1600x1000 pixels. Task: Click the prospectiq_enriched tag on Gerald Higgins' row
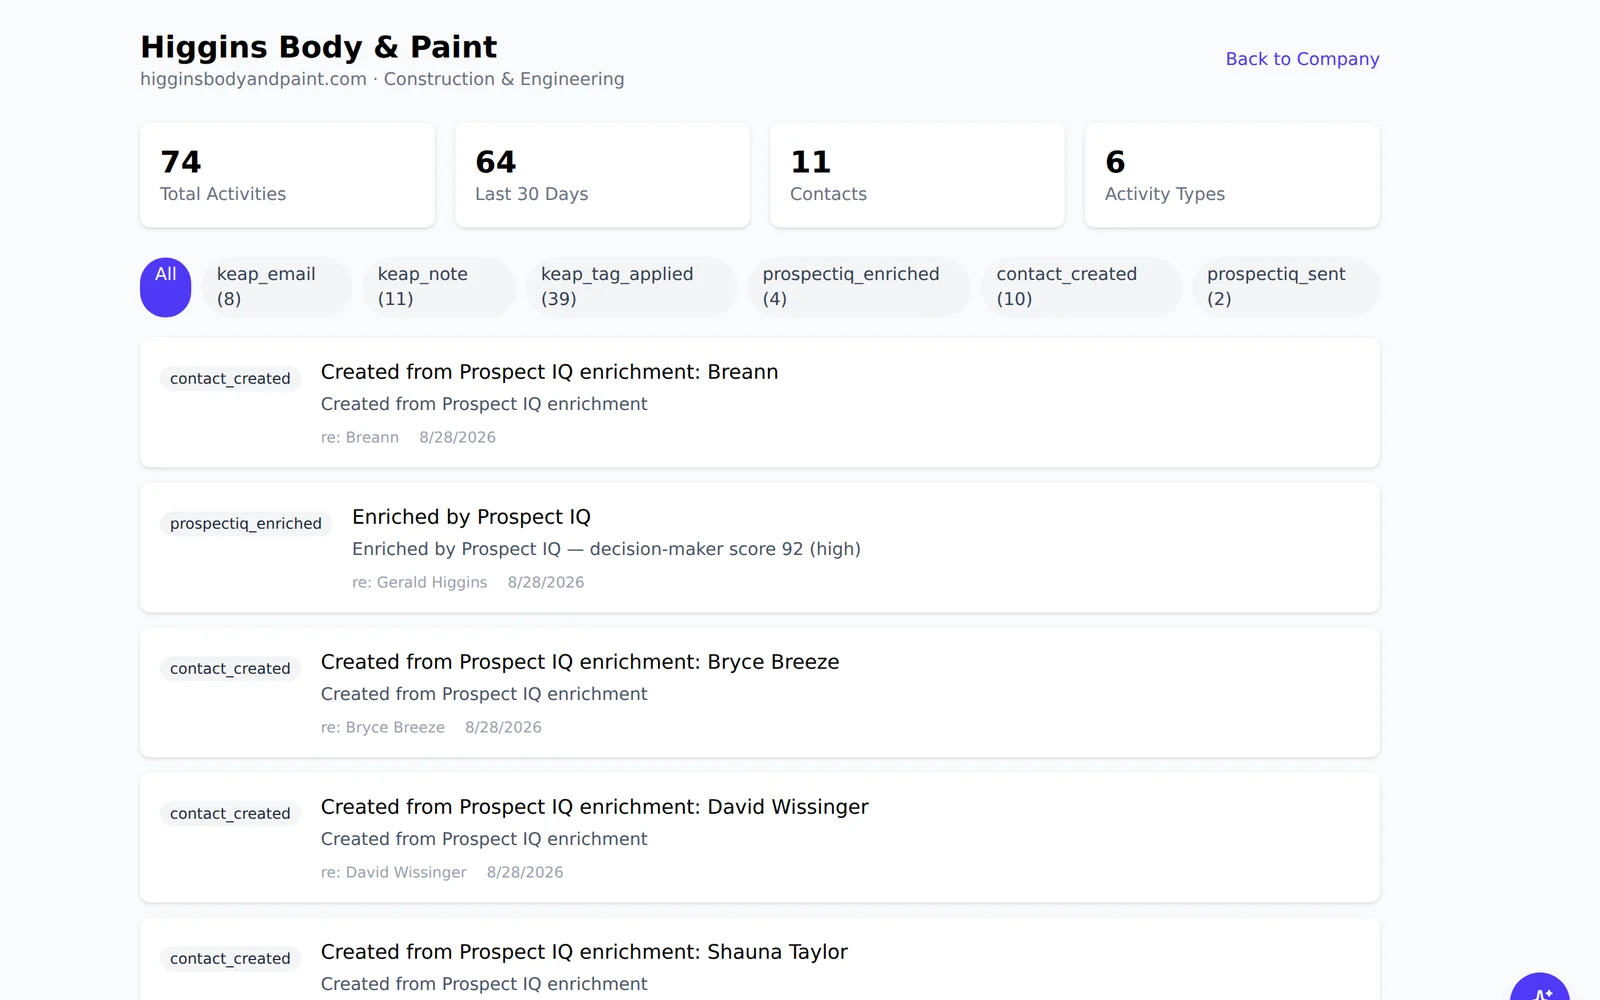[246, 523]
